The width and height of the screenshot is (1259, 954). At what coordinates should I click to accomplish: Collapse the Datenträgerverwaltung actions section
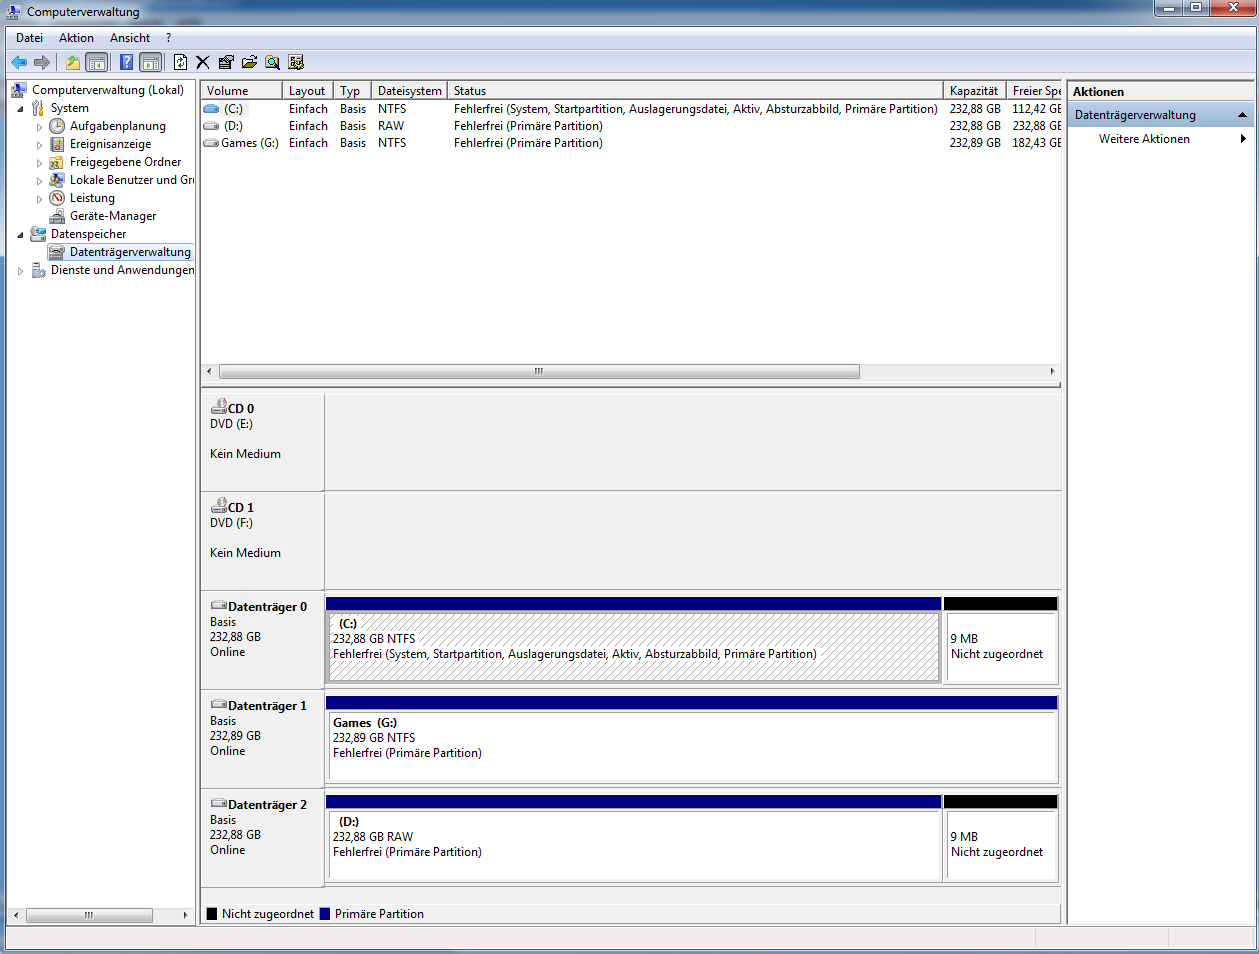pyautogui.click(x=1242, y=115)
